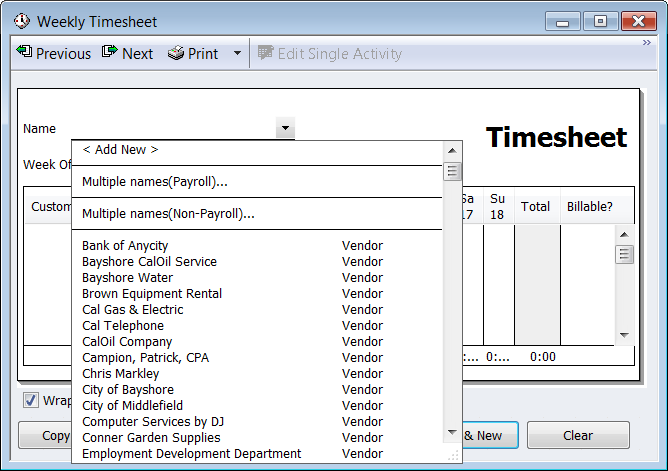Click the Weekly Timesheet clock icon
Viewport: 668px width, 471px height.
[21, 21]
